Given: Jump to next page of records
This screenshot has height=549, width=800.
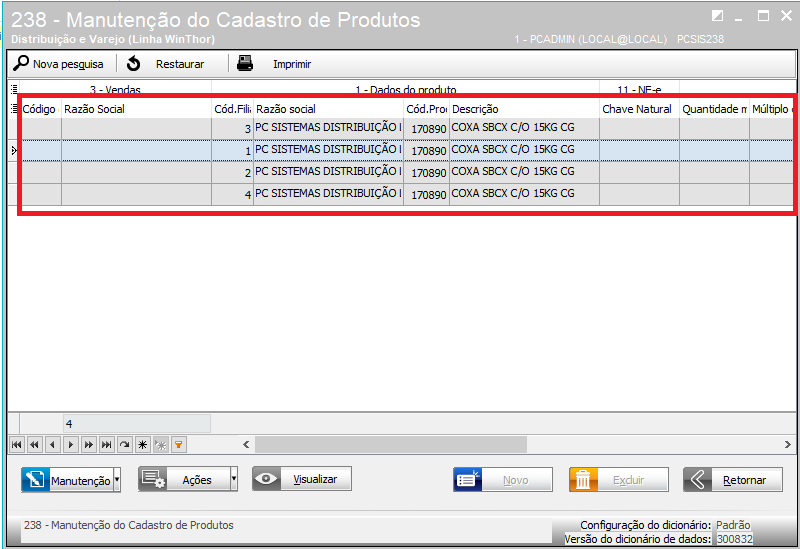Looking at the screenshot, I should [88, 445].
